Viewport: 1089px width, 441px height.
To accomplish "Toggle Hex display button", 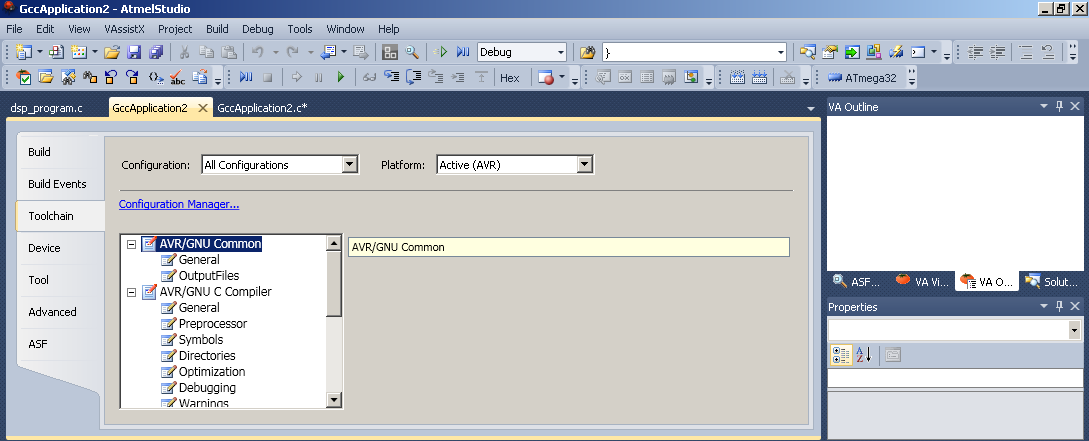I will click(510, 78).
